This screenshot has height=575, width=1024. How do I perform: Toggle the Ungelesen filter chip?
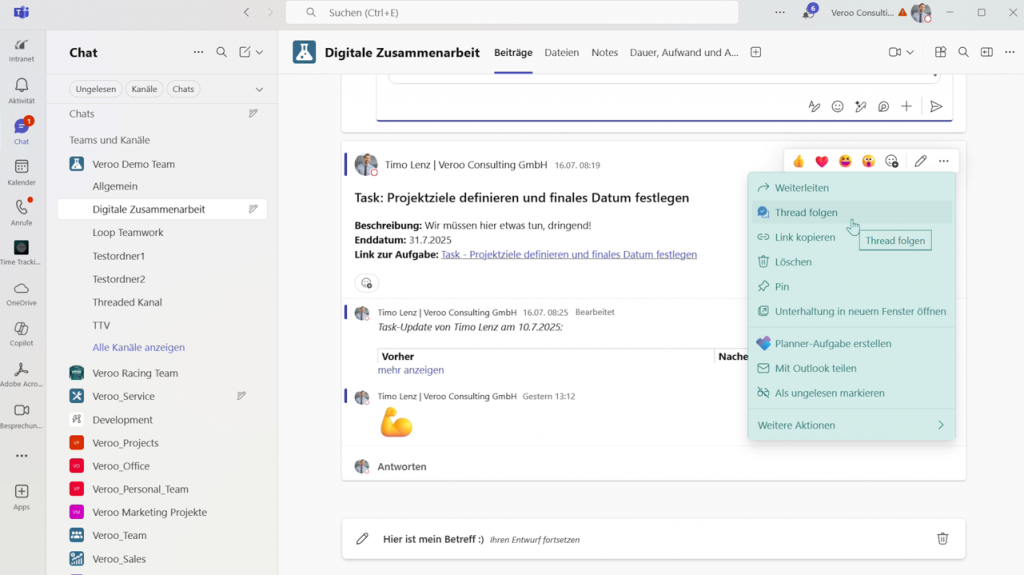[95, 89]
